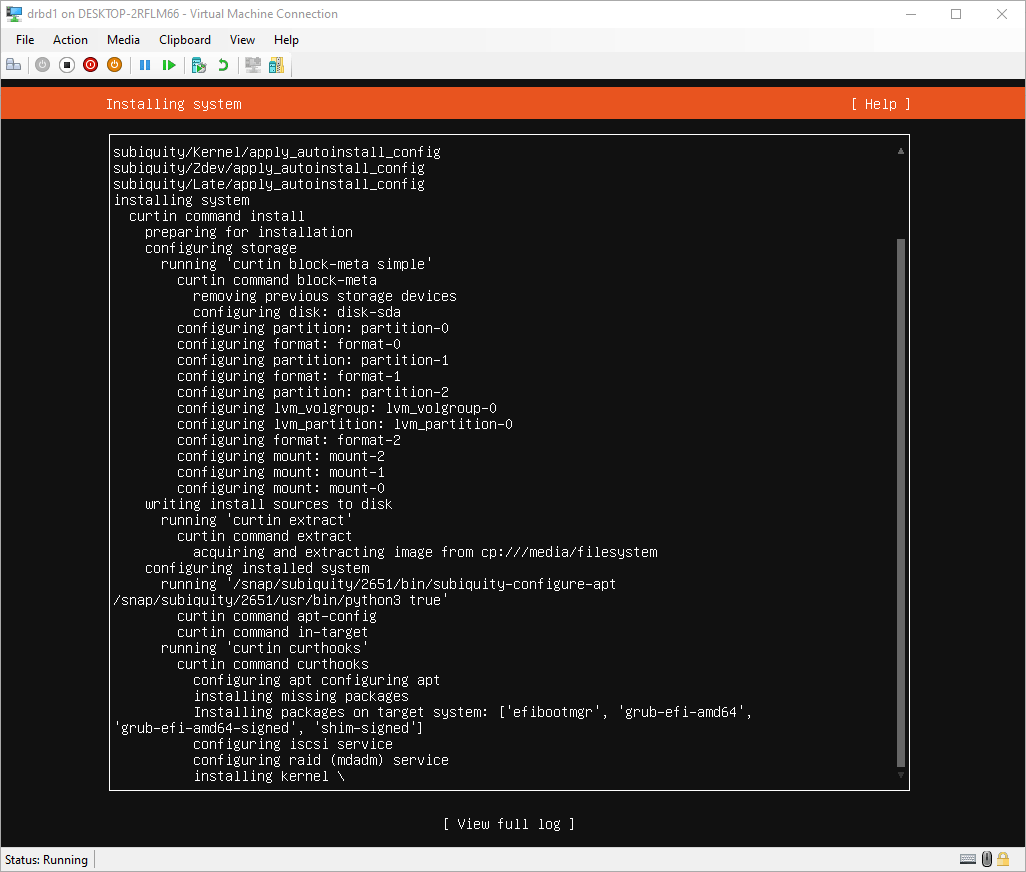Click 'configuring lvm_partition: lvm_partition-0' line

345,424
